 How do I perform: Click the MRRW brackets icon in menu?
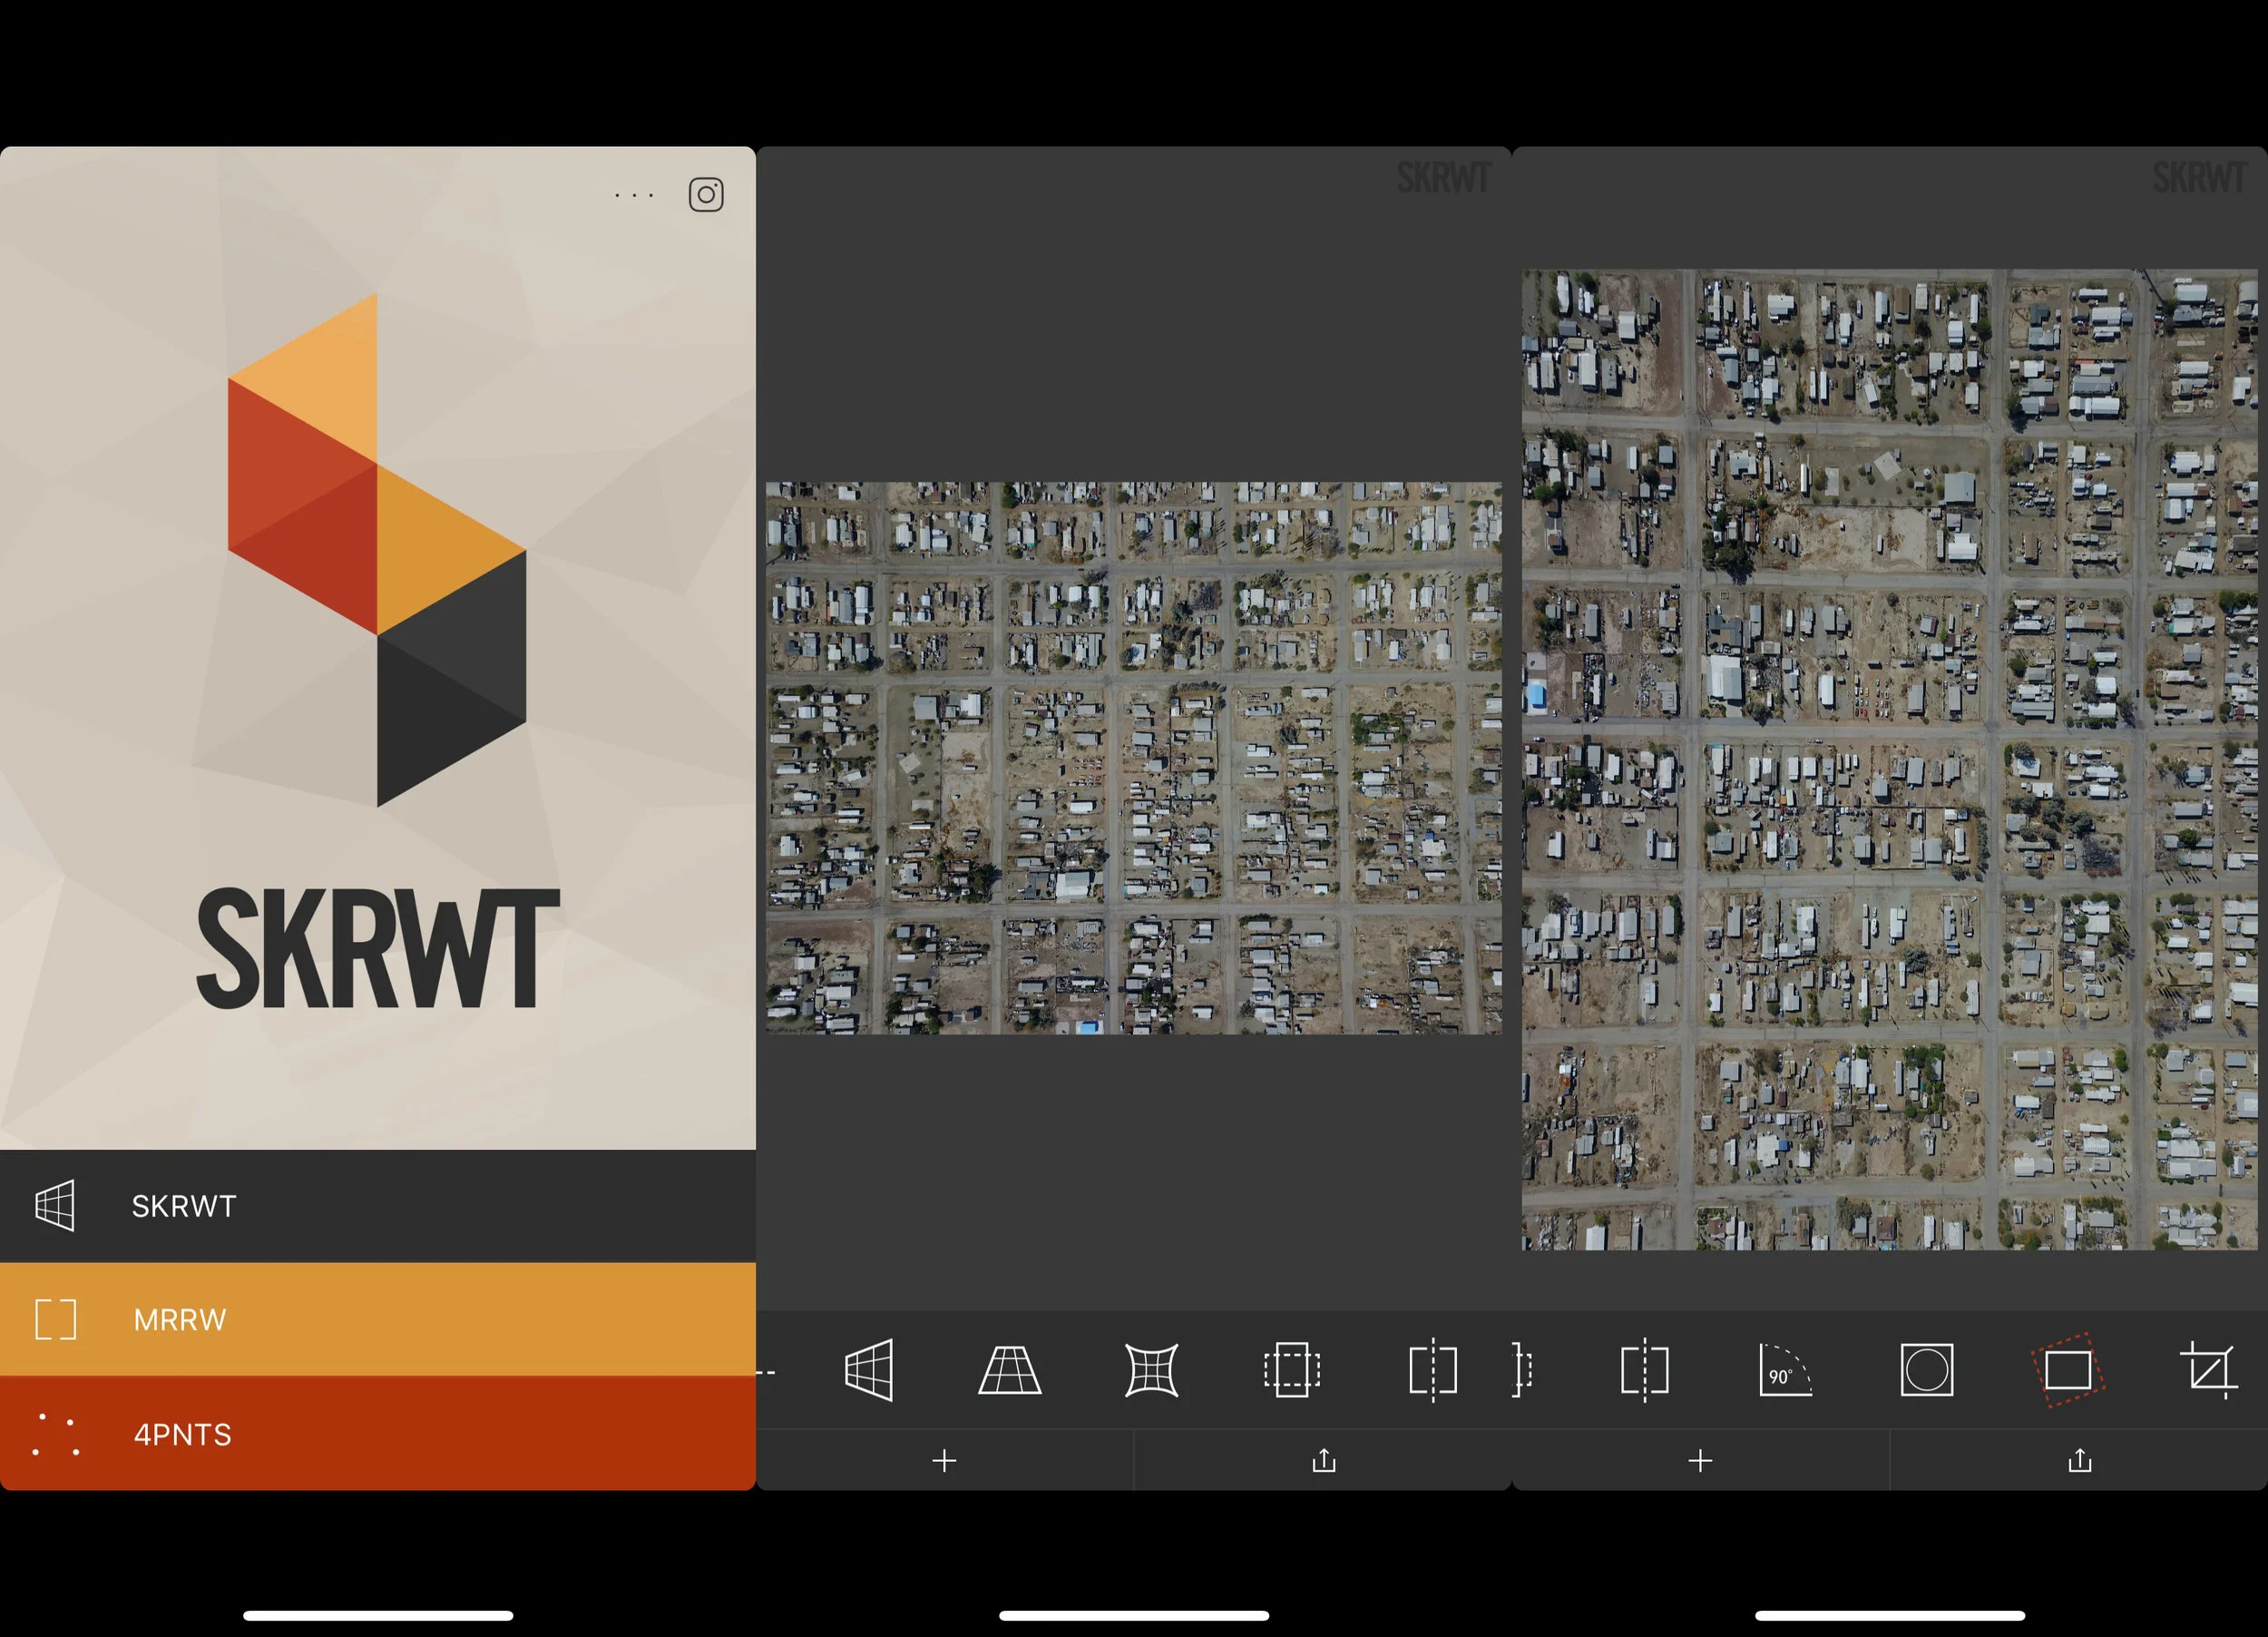pyautogui.click(x=55, y=1319)
